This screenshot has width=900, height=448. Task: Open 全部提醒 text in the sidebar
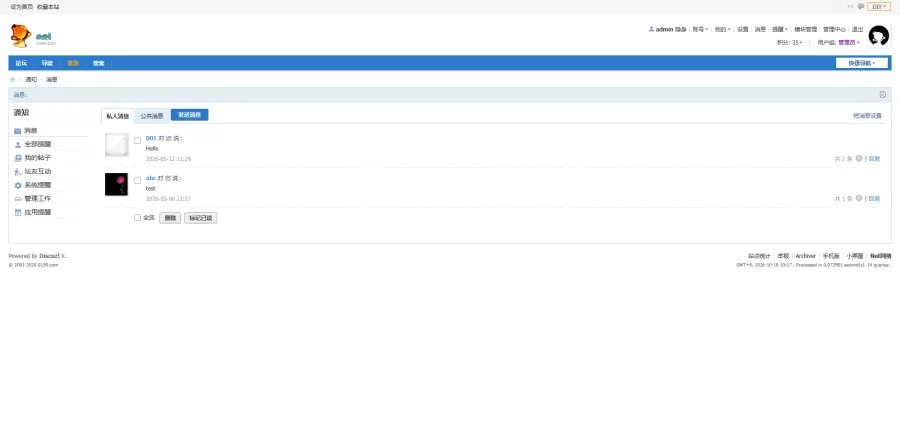coord(38,144)
